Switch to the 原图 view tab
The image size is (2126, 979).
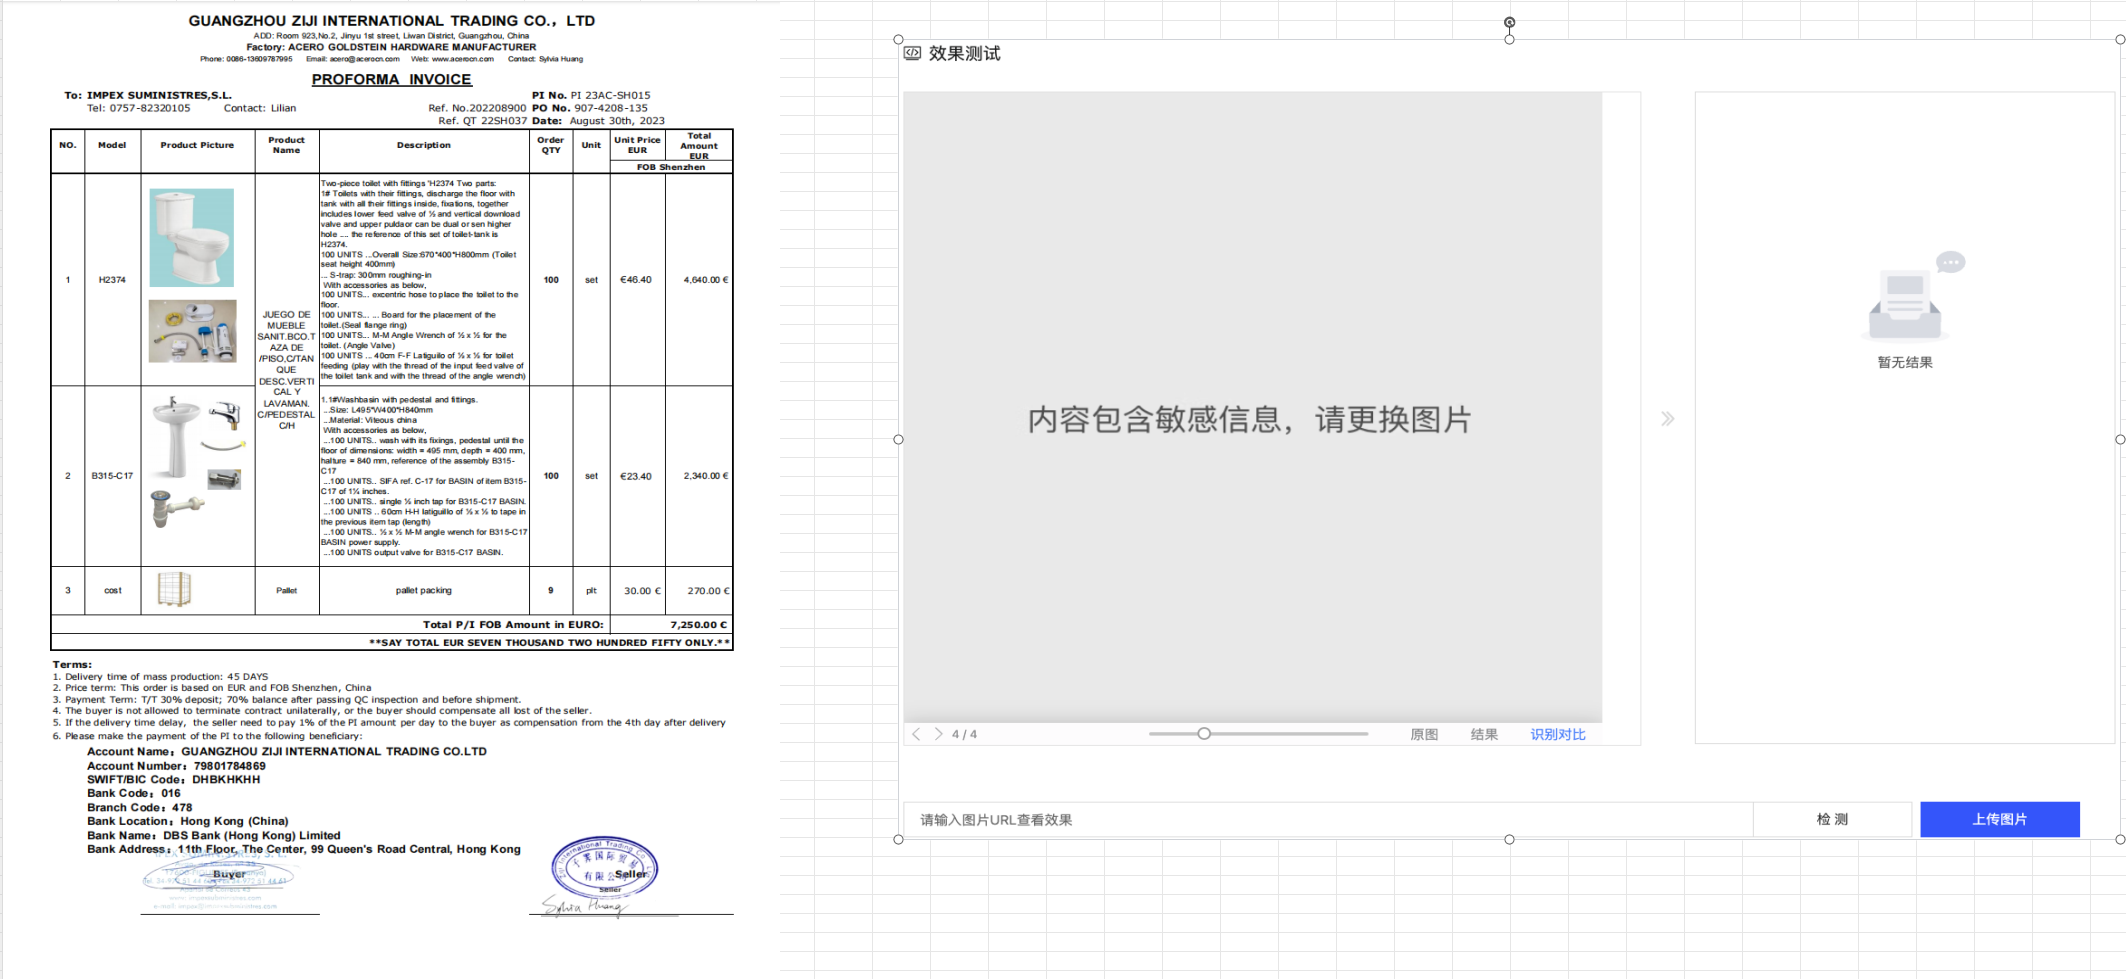point(1424,734)
